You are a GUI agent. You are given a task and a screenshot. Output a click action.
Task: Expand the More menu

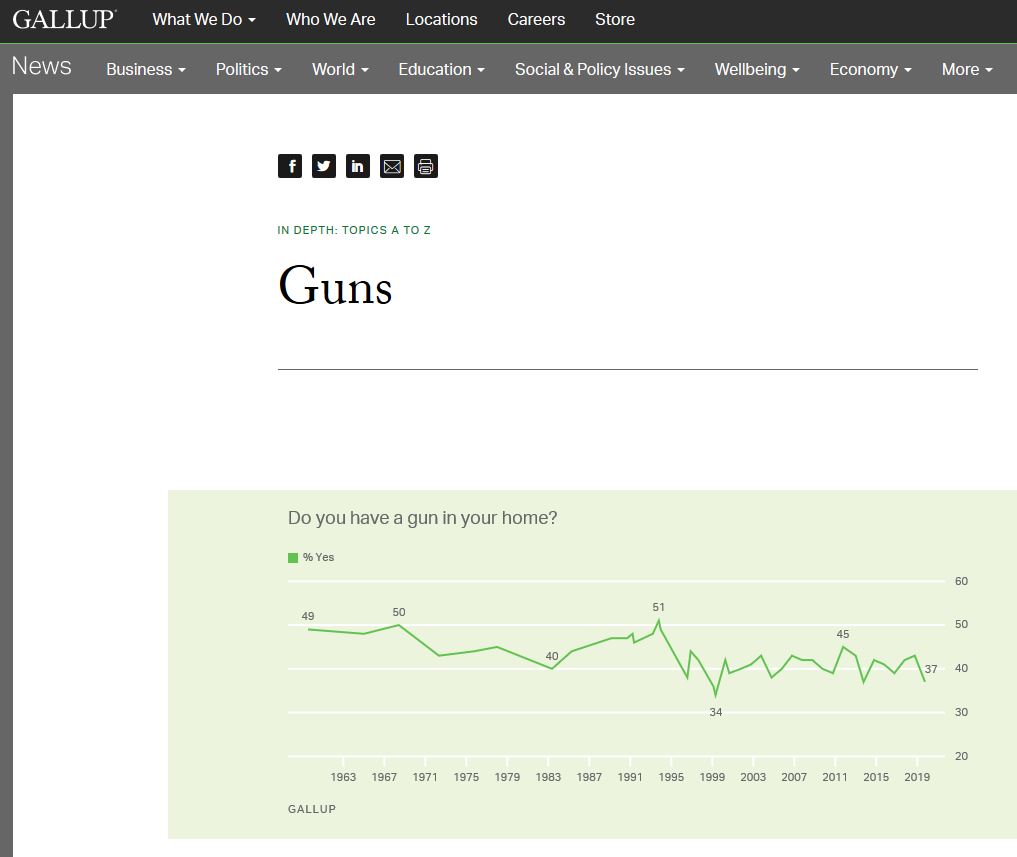tap(966, 69)
